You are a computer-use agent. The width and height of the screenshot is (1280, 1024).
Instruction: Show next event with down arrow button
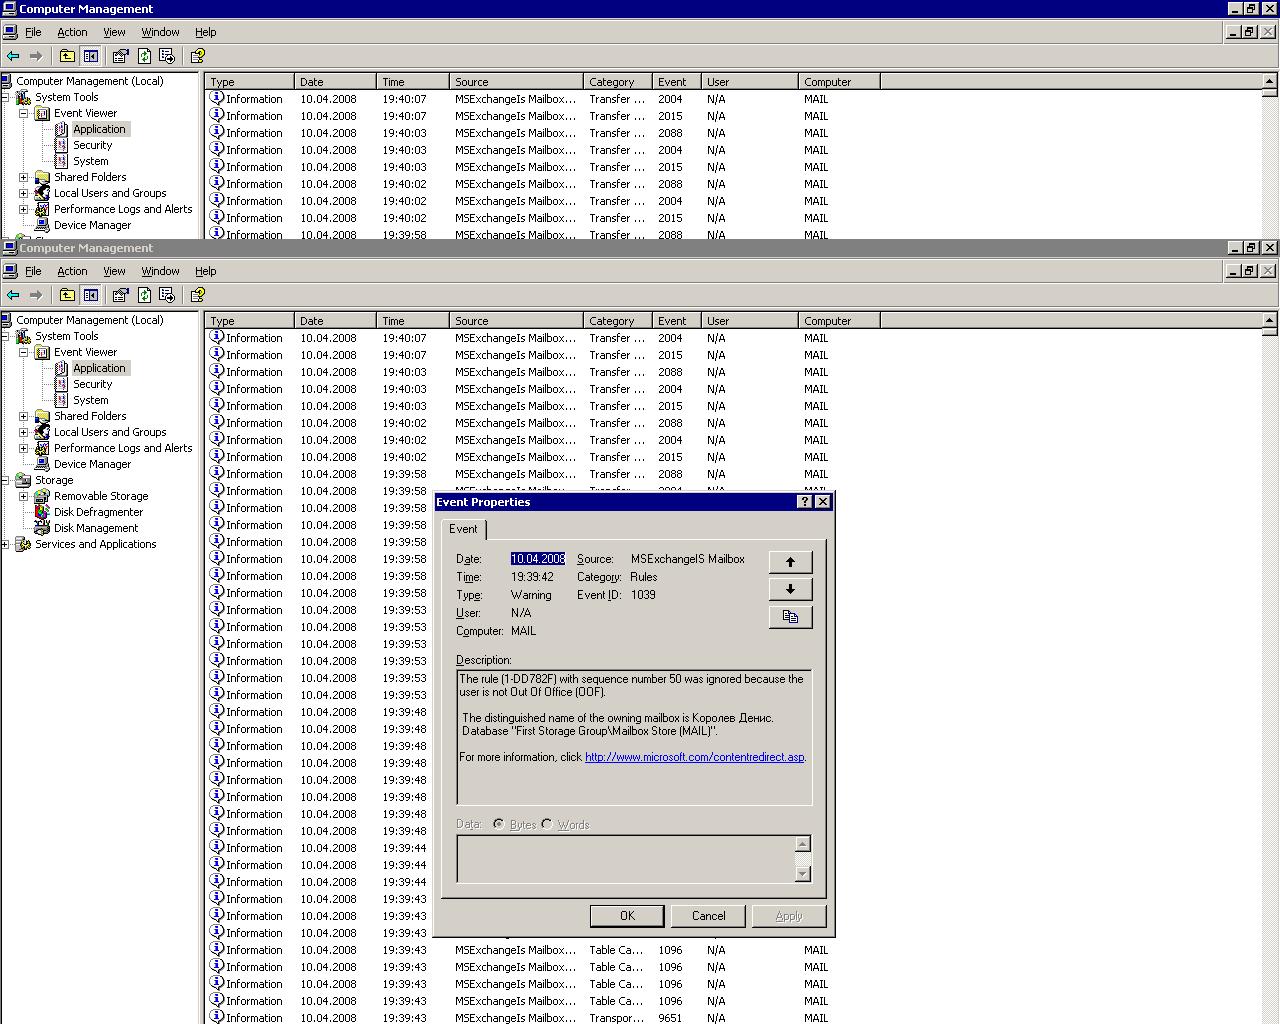click(x=790, y=589)
